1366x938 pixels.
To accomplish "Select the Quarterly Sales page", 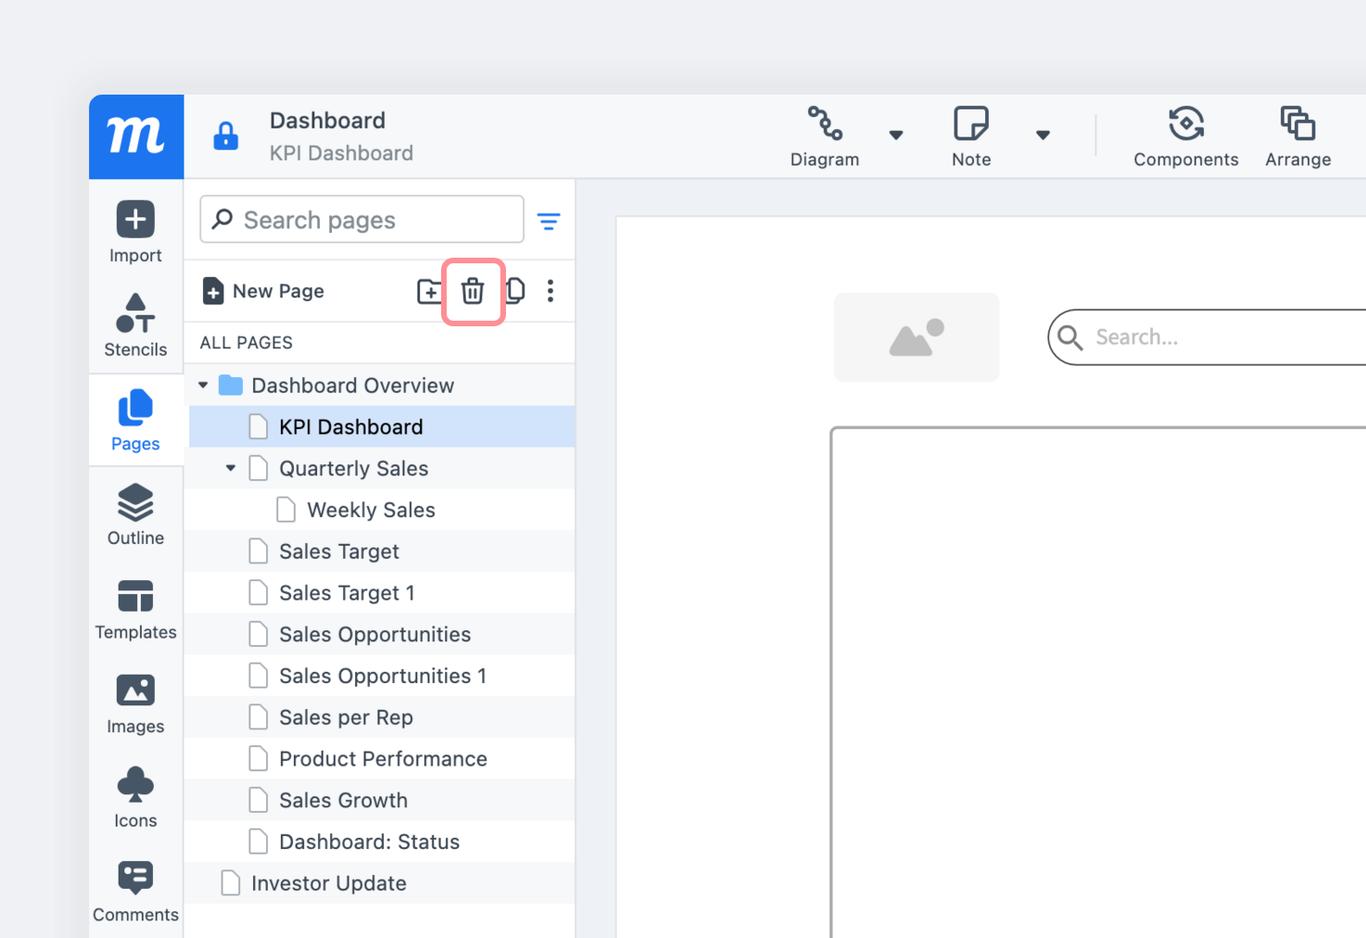I will pyautogui.click(x=380, y=468).
